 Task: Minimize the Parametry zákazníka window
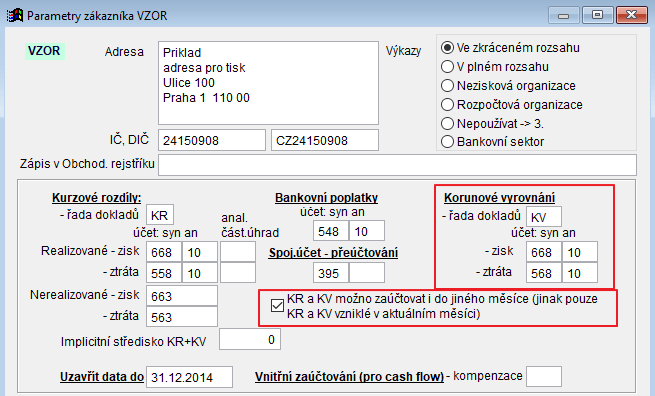tap(563, 15)
